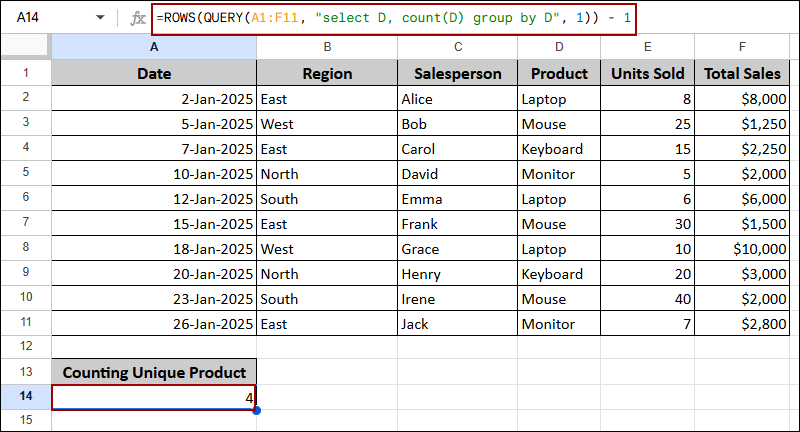Select the Bob salesperson cell

(458, 123)
